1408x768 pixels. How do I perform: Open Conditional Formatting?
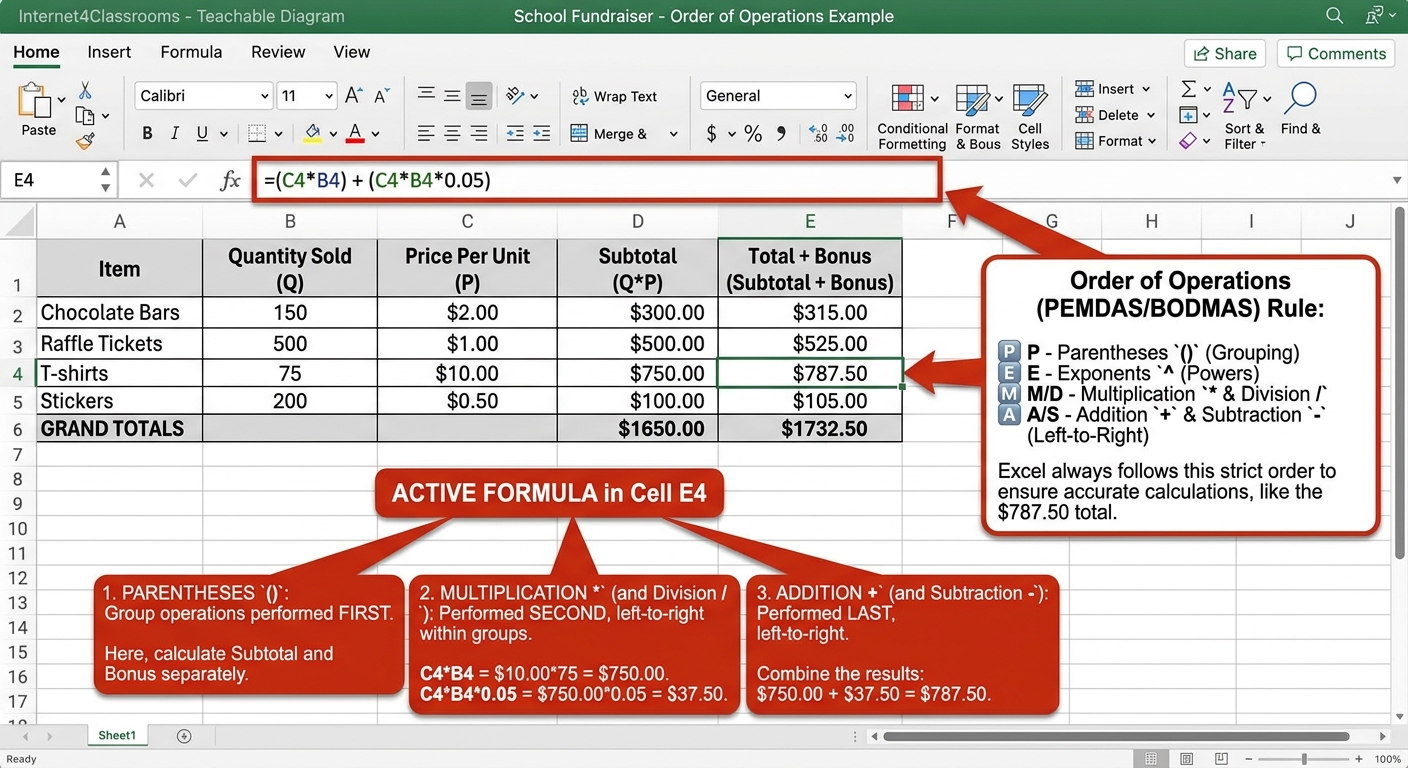pyautogui.click(x=912, y=117)
